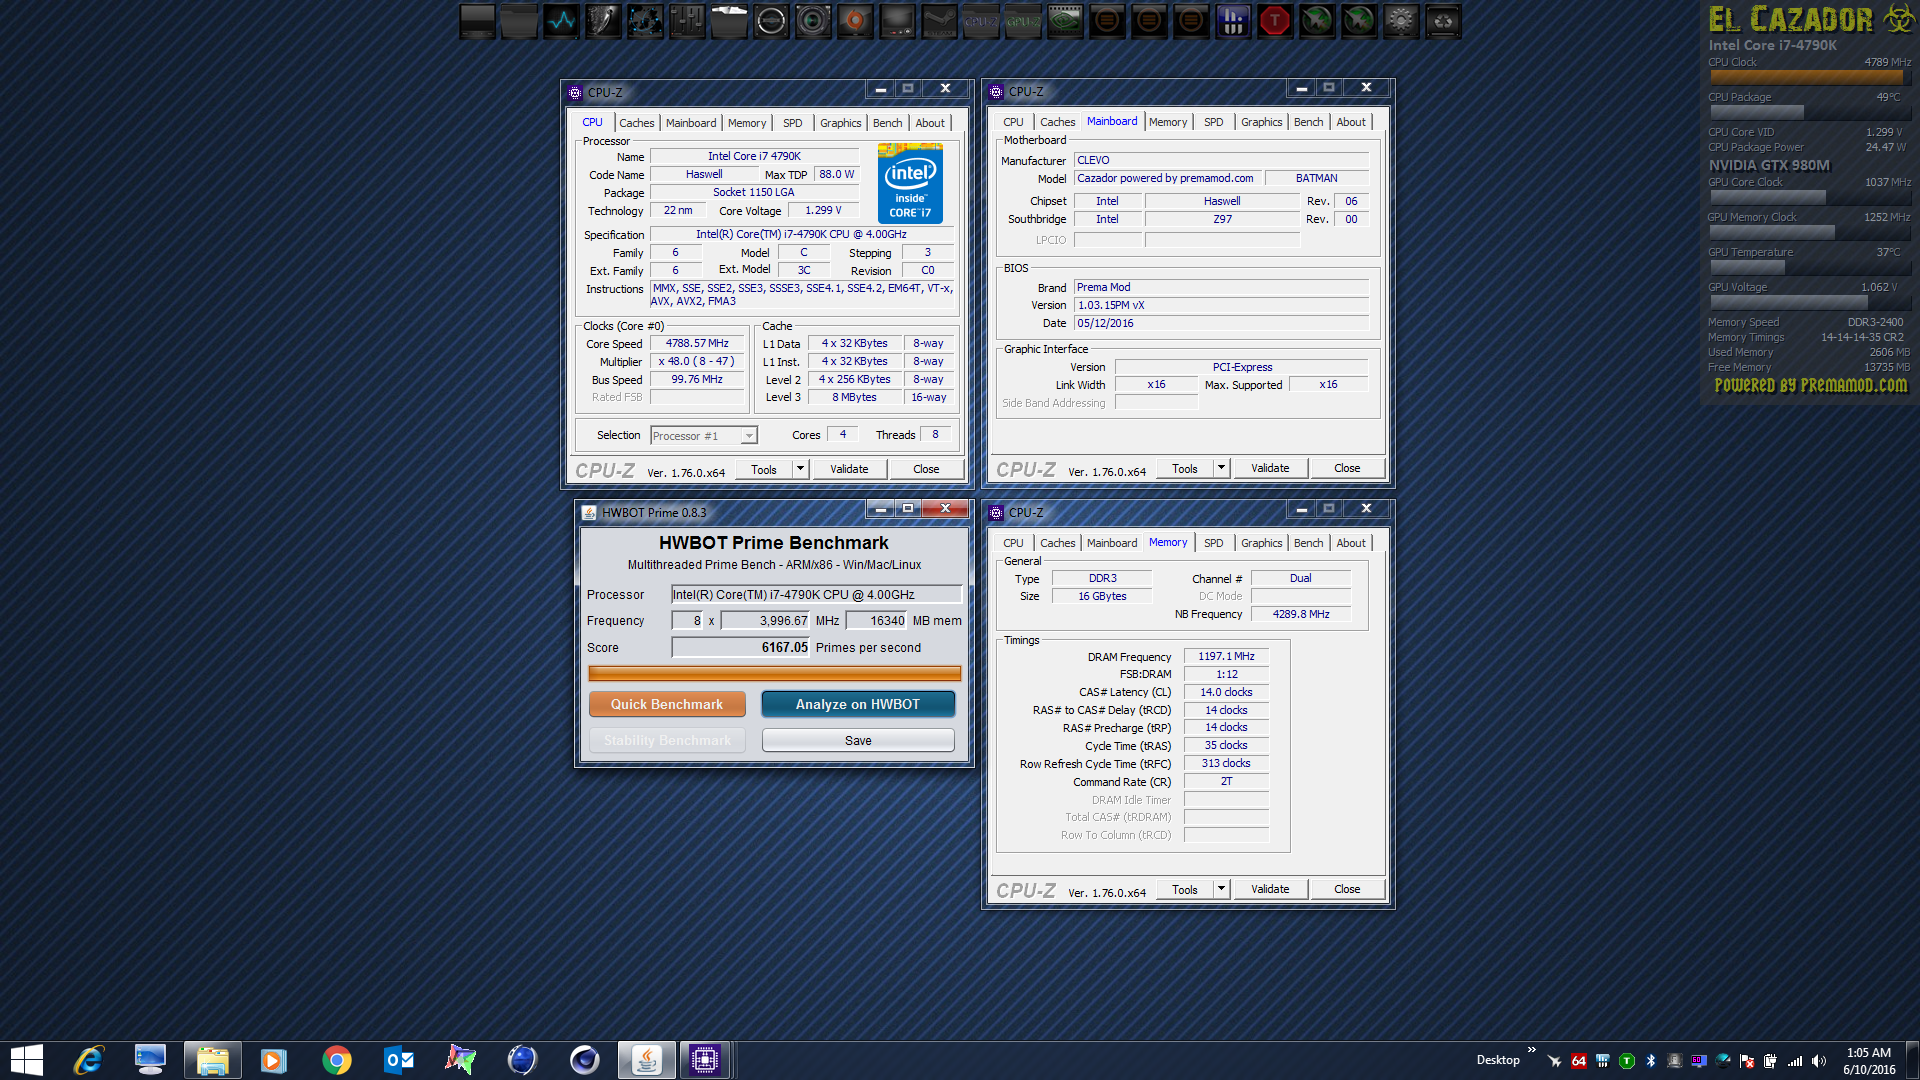
Task: Click Validate in top-left CPU-Z window
Action: click(849, 469)
